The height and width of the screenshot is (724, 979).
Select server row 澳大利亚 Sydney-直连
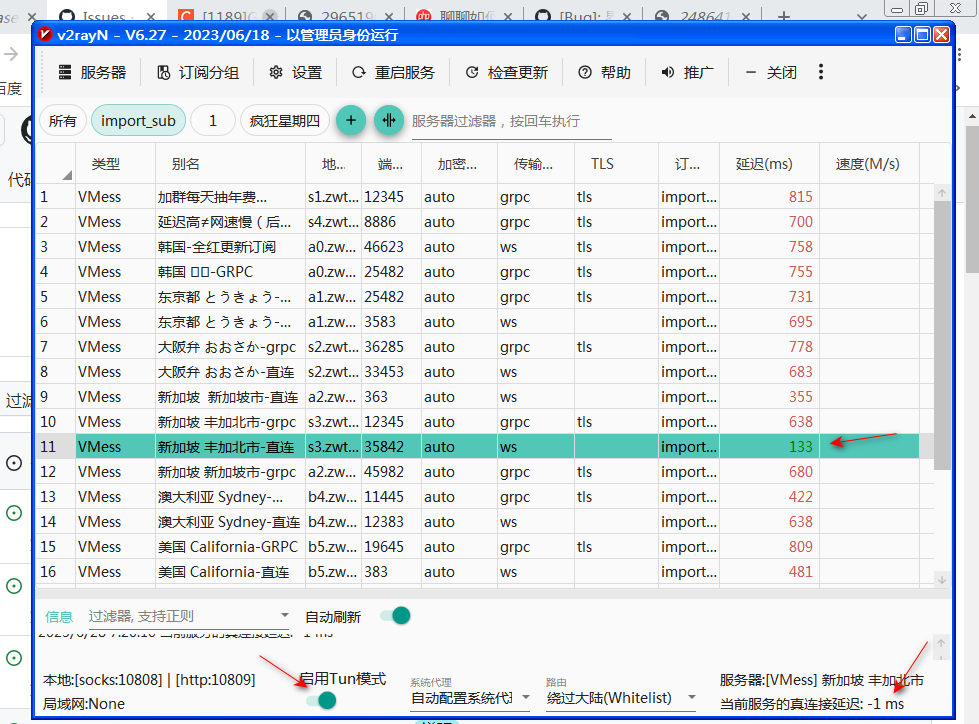coord(477,522)
